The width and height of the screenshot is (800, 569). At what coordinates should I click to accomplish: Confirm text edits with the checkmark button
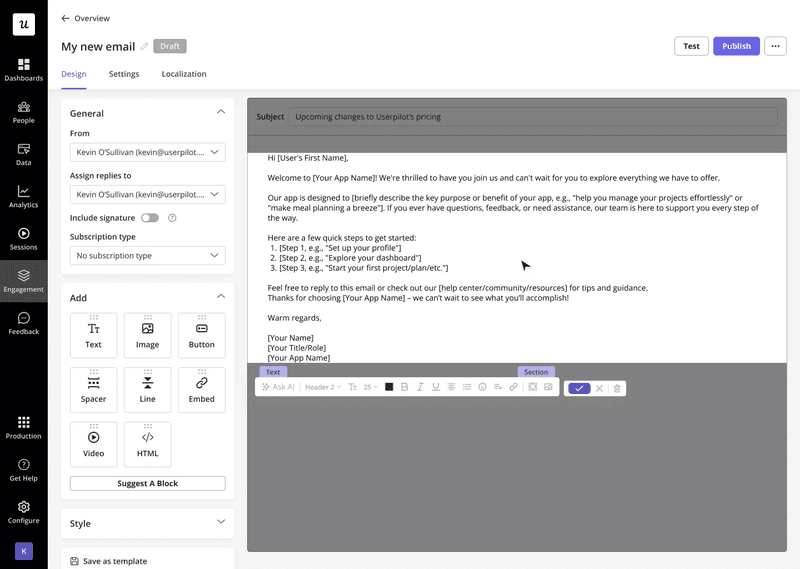point(579,388)
